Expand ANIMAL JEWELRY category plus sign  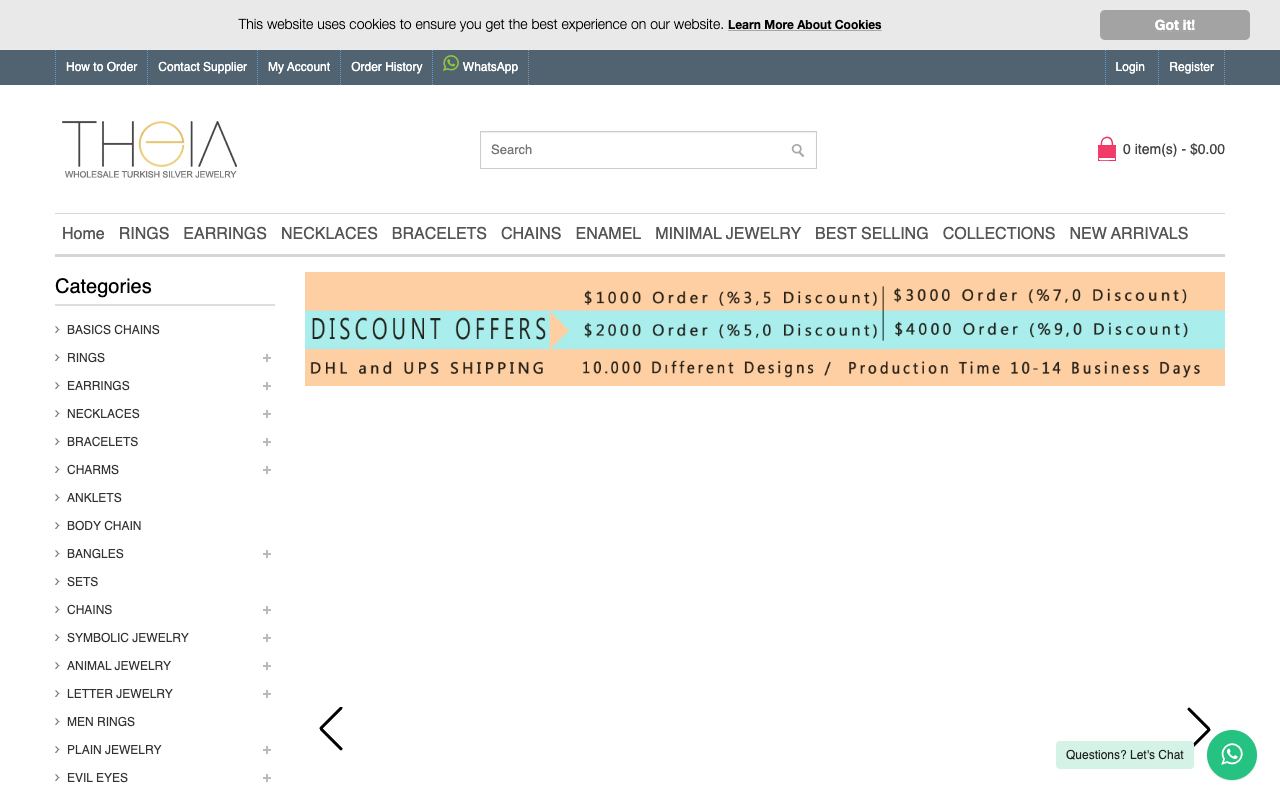[267, 666]
